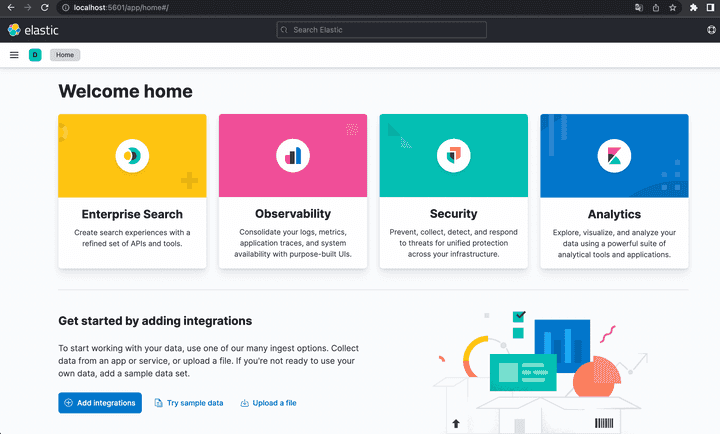
Task: Click the translate page icon in address bar
Action: pos(639,7)
